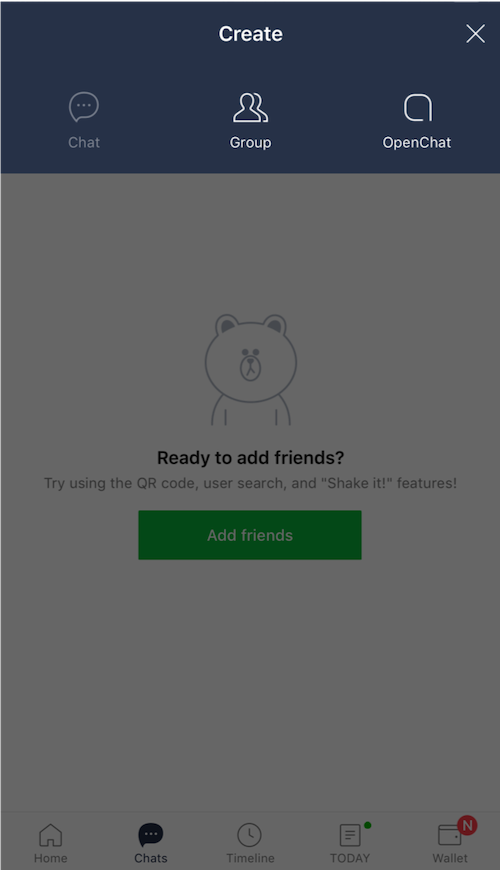Close the Create panel with X
Viewport: 500px width, 870px height.
tap(476, 34)
